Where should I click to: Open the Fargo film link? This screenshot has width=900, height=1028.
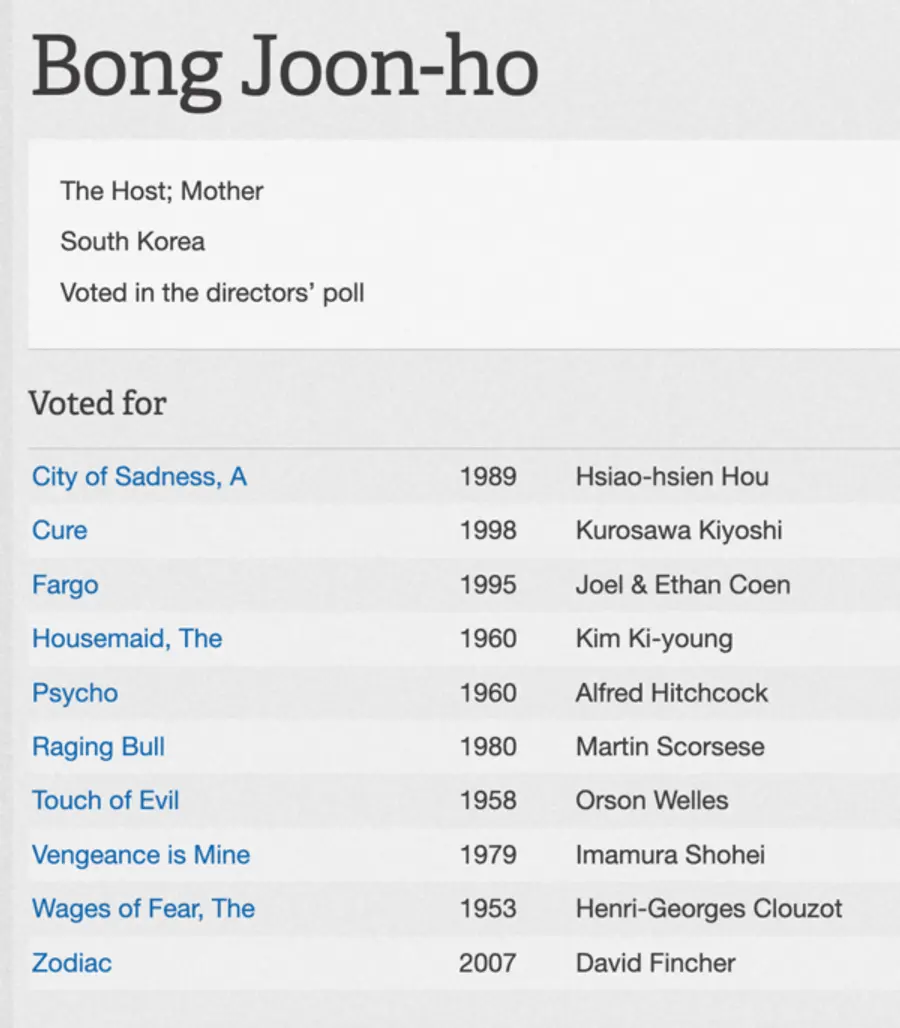click(x=65, y=584)
